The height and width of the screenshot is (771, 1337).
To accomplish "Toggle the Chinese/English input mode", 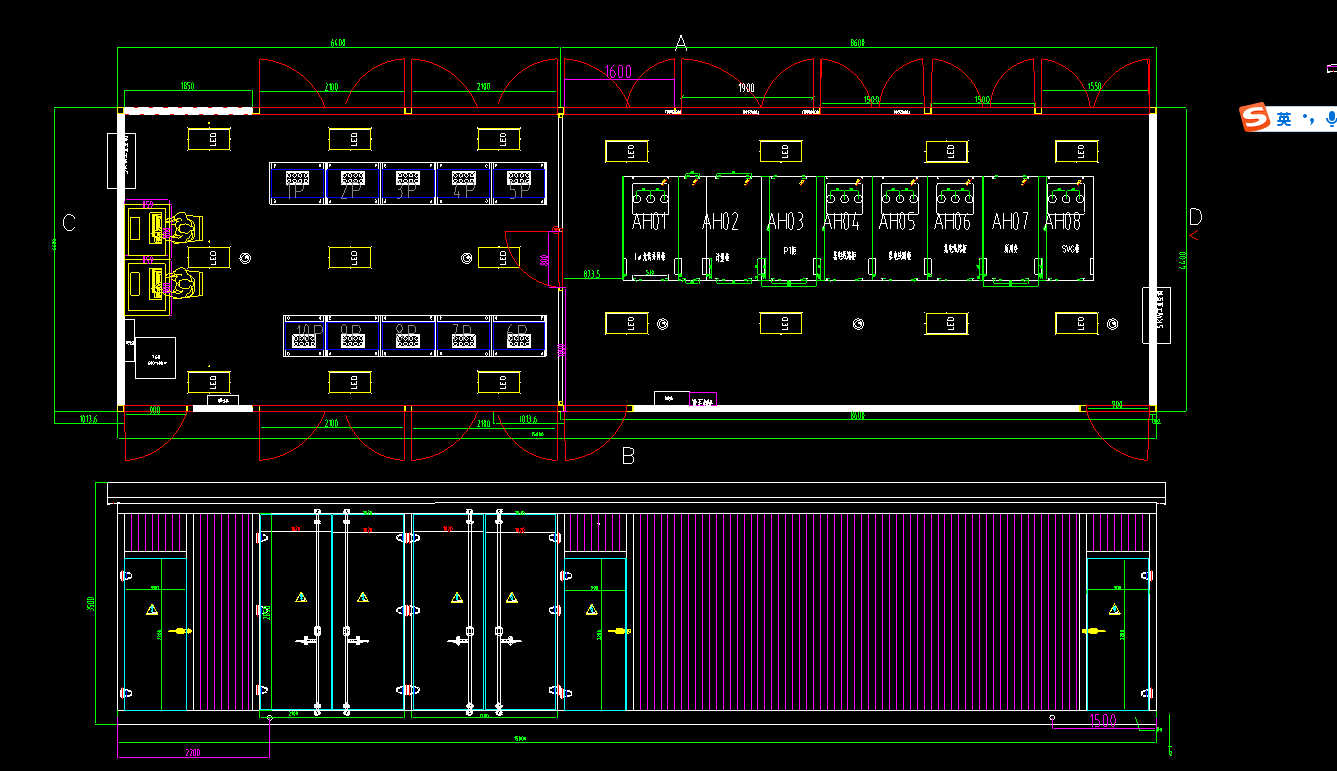I will (1284, 119).
